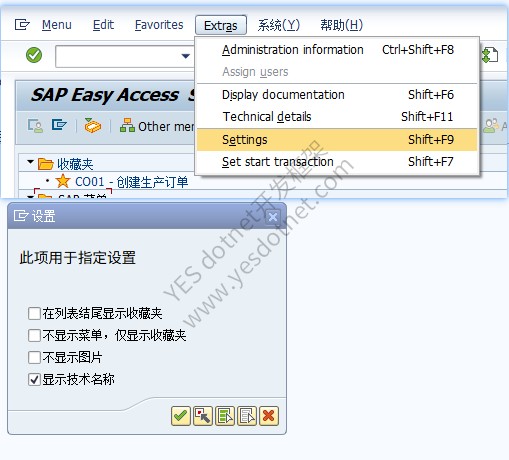Select the 收藏夹 folder

[x=75, y=164]
